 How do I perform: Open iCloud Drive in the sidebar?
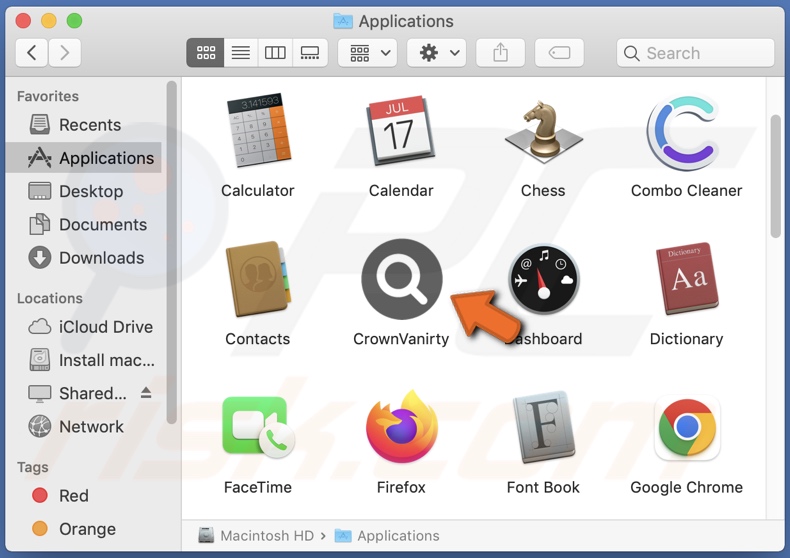(83, 327)
